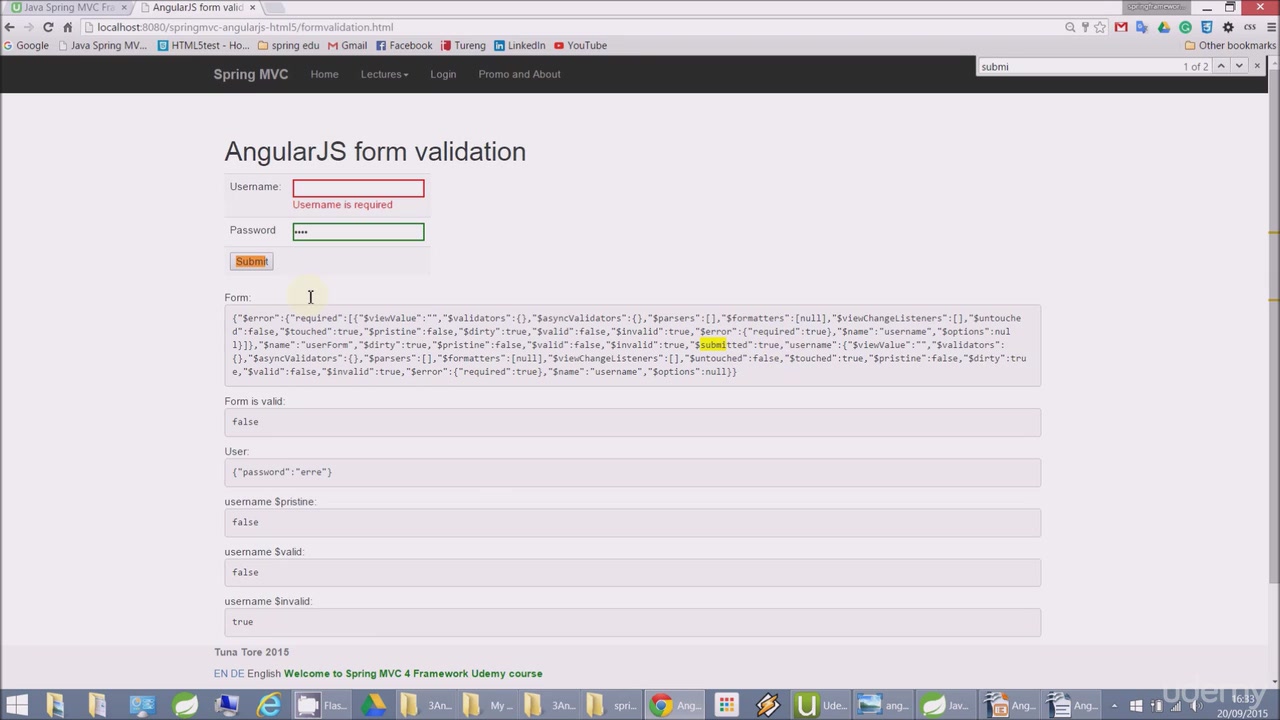Screen dimensions: 1280x720
Task: Open the Facebook bookmark
Action: [403, 45]
